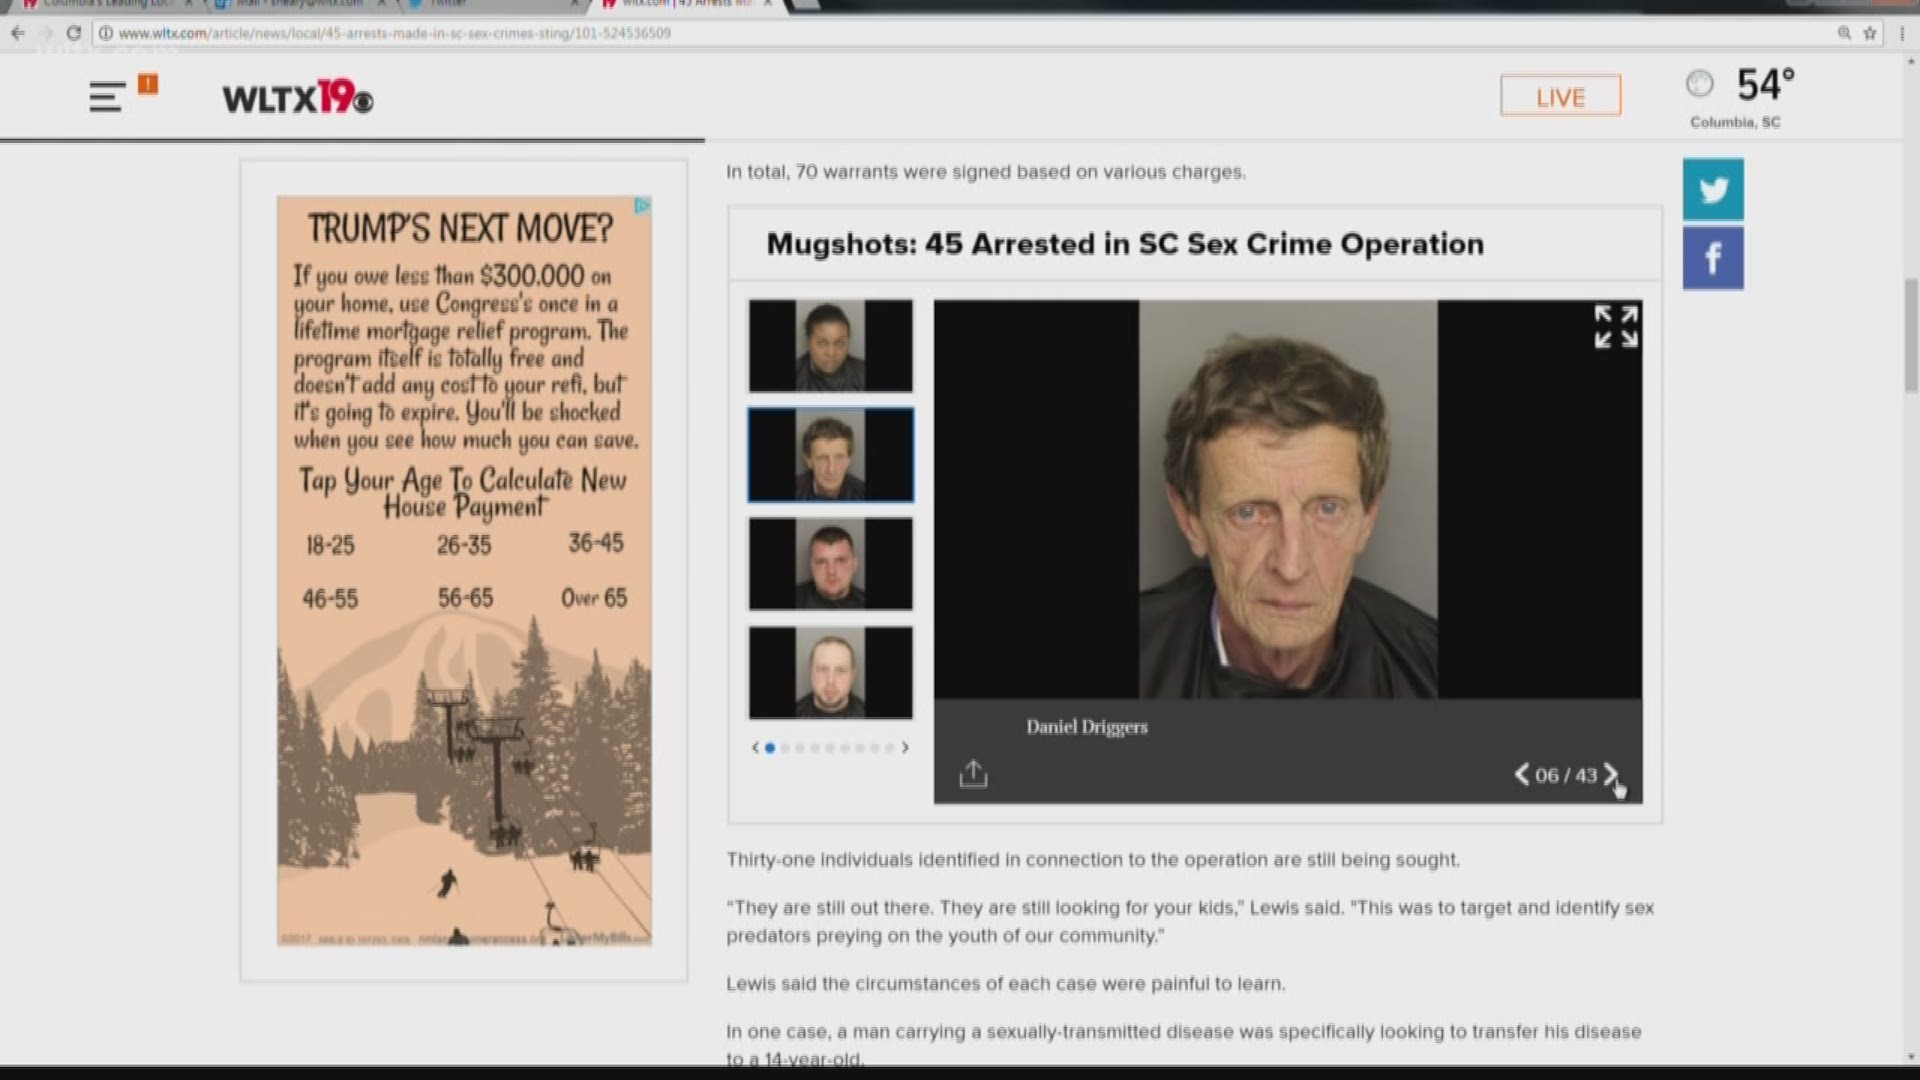Click the browser back arrow
Screen dimensions: 1920x1080
point(18,33)
